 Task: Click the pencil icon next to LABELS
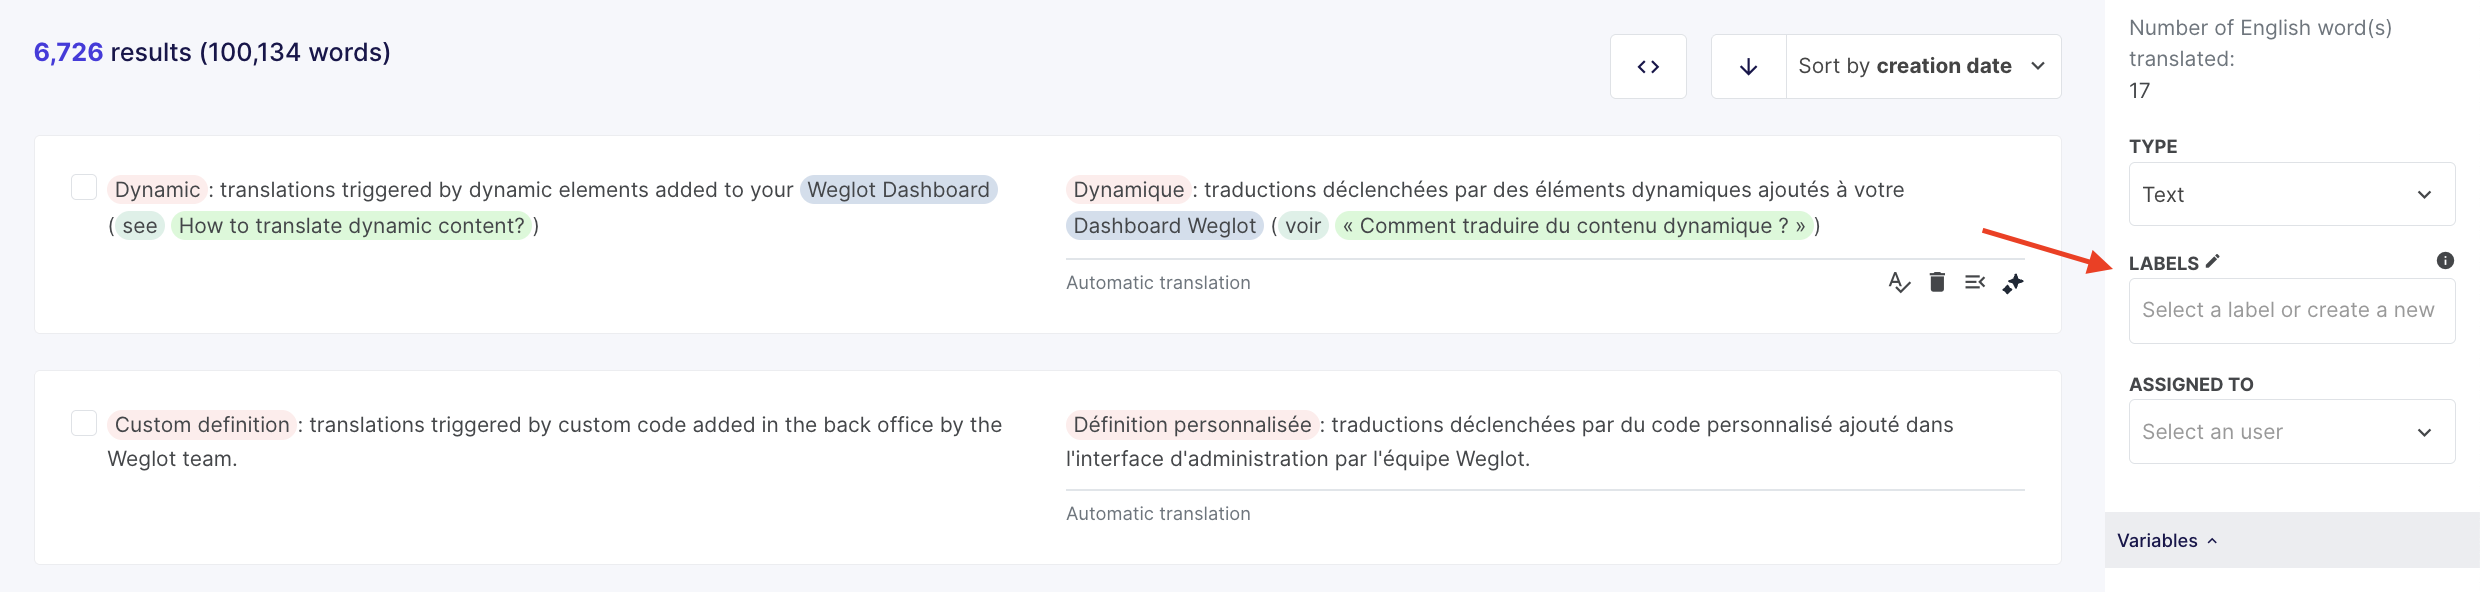tap(2213, 261)
